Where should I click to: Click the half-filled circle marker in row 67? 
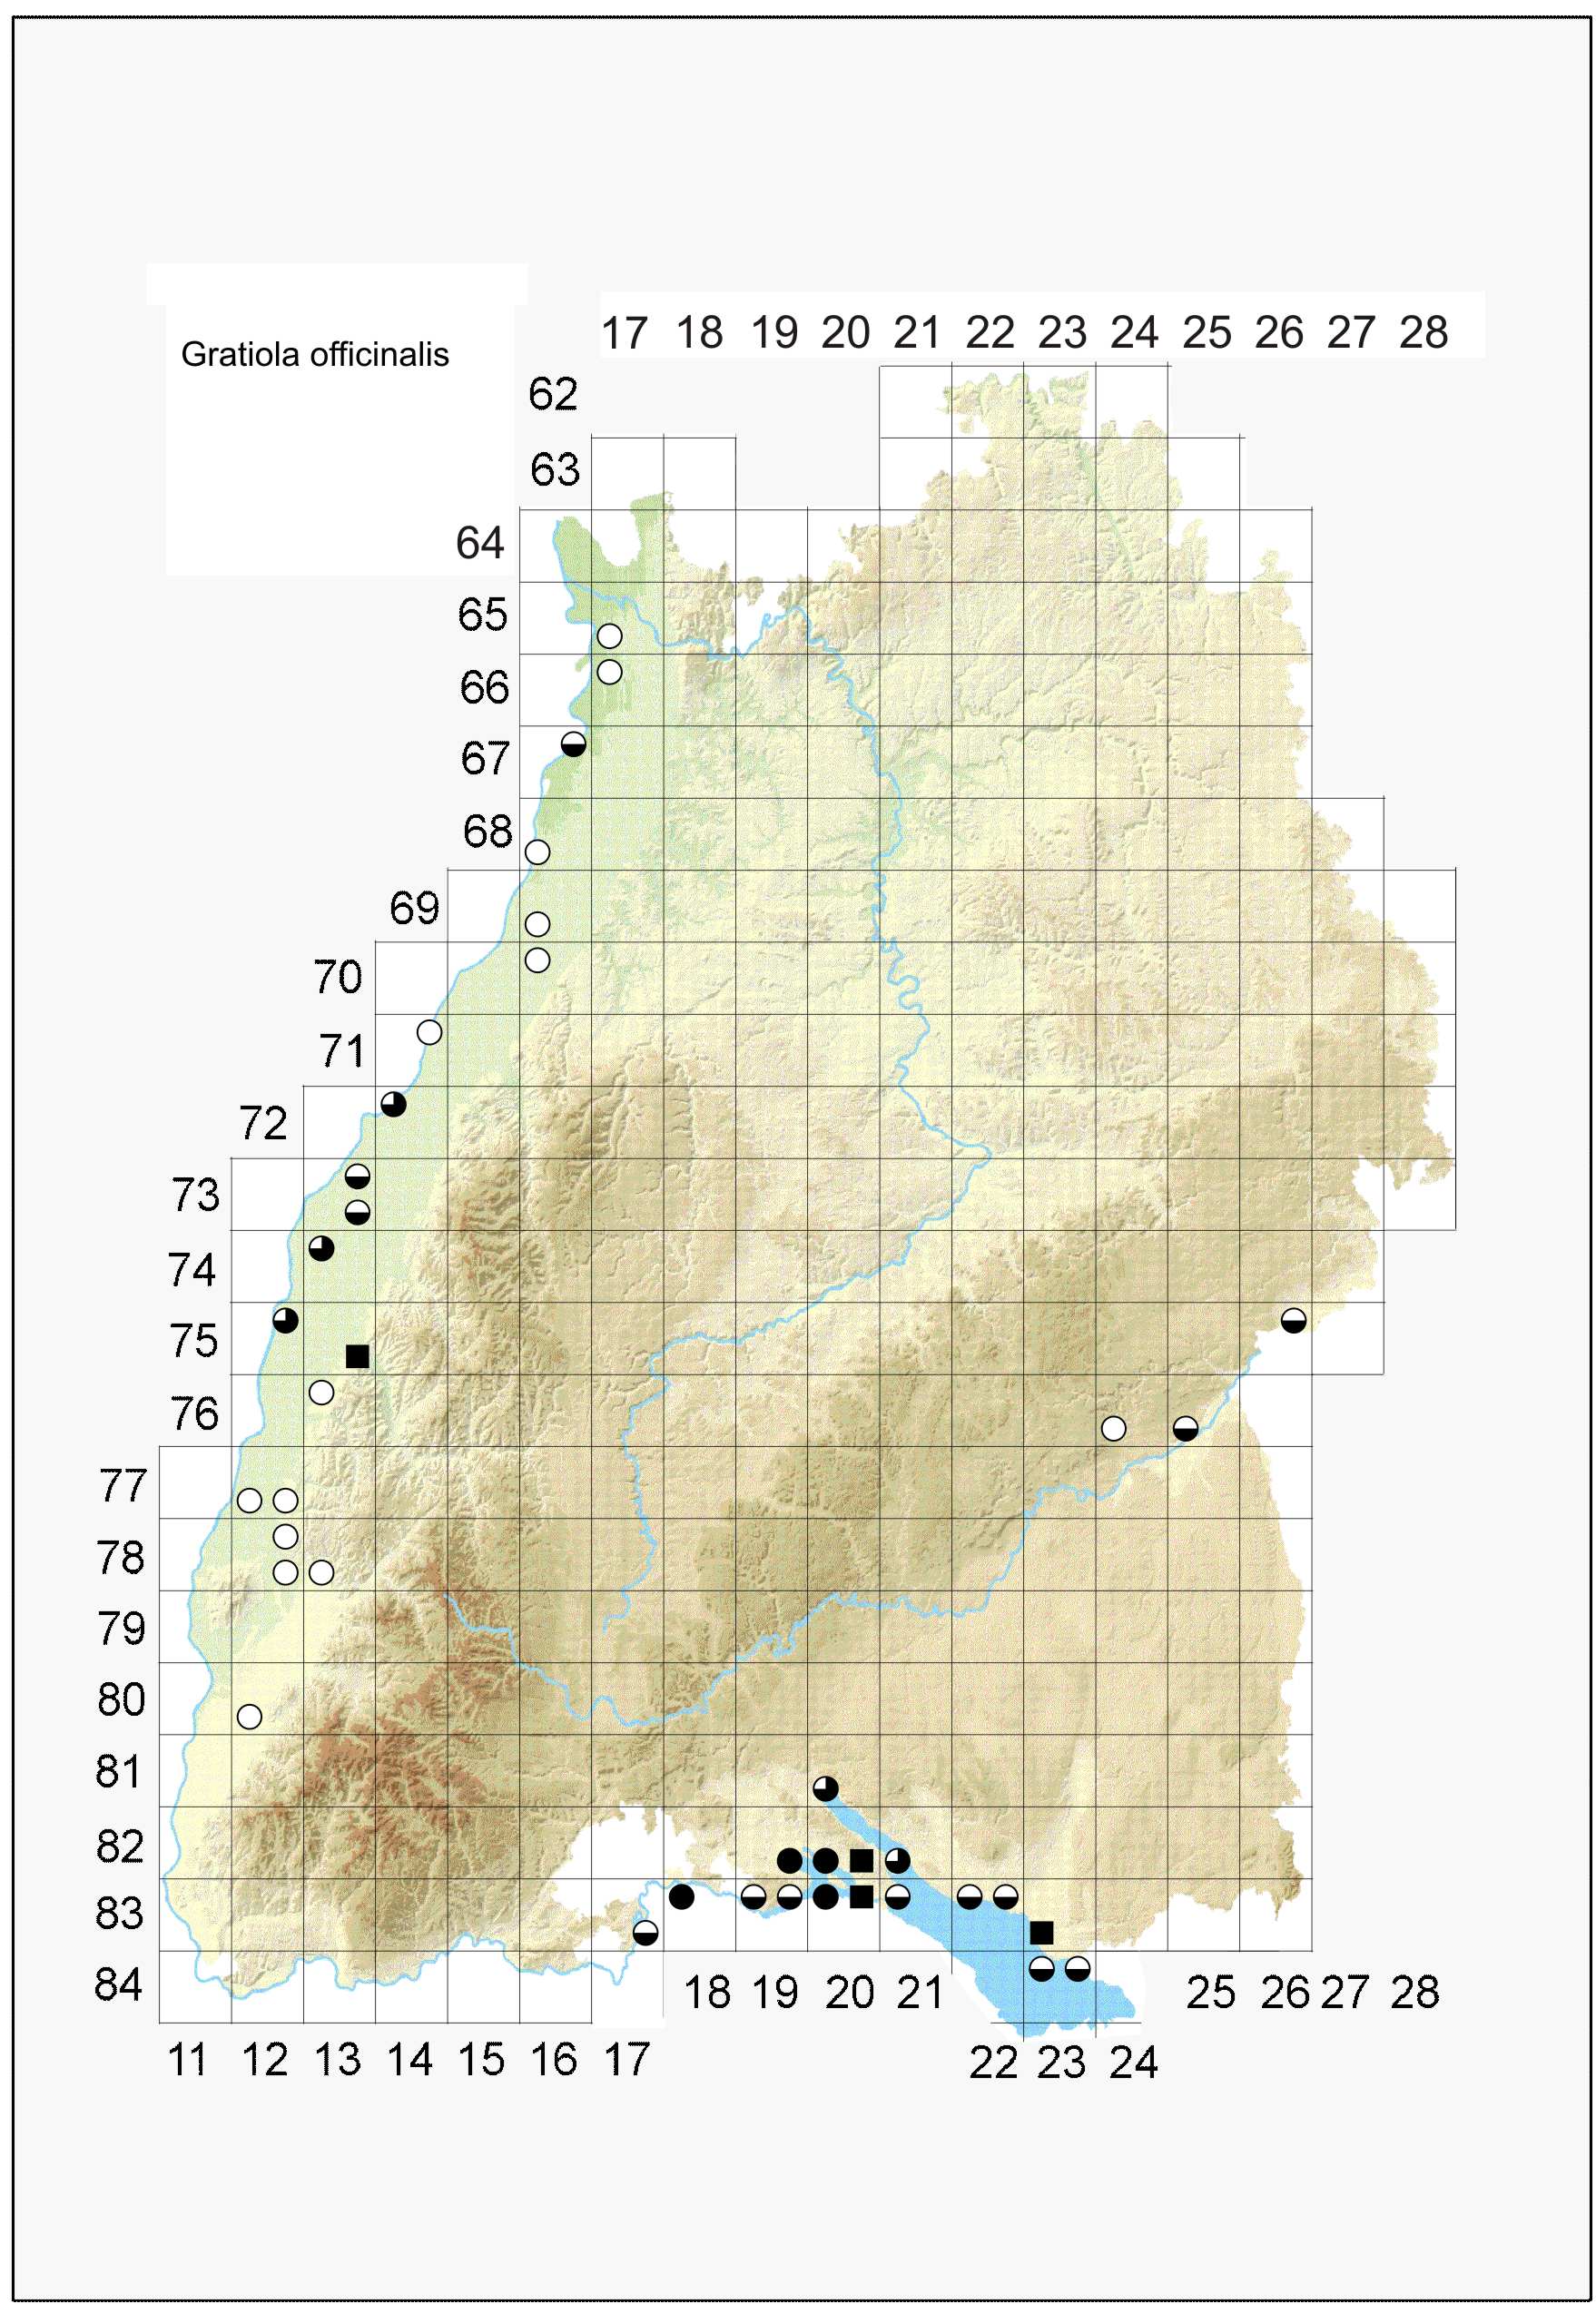point(573,744)
